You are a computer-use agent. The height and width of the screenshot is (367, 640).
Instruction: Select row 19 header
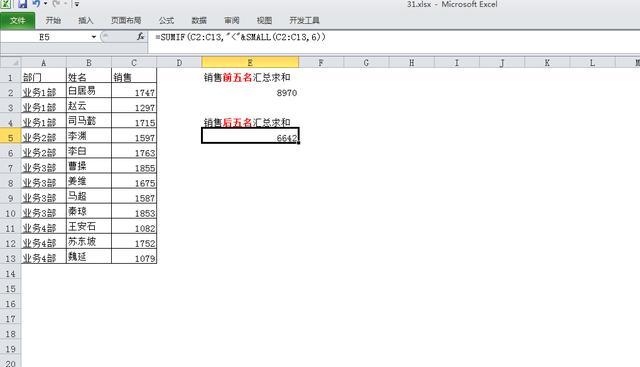(11, 349)
